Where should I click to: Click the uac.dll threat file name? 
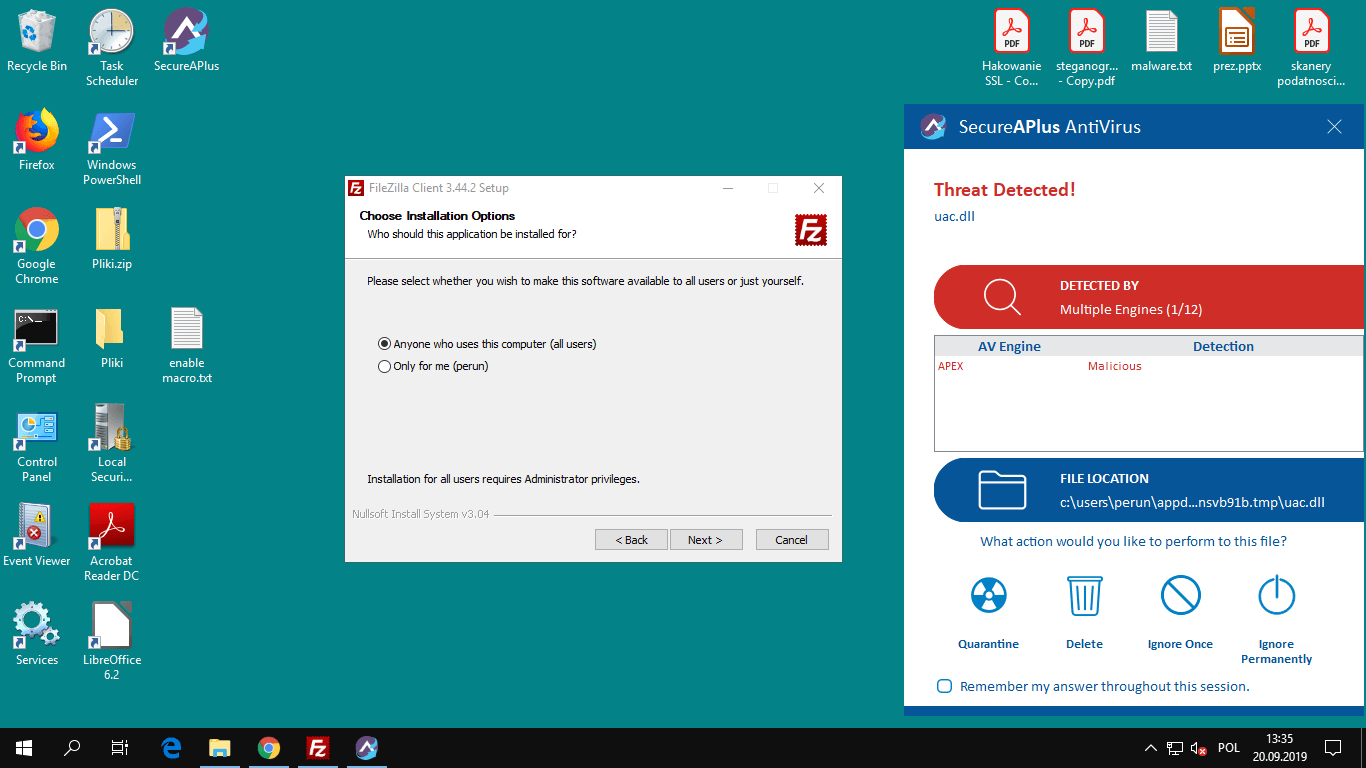[x=954, y=216]
